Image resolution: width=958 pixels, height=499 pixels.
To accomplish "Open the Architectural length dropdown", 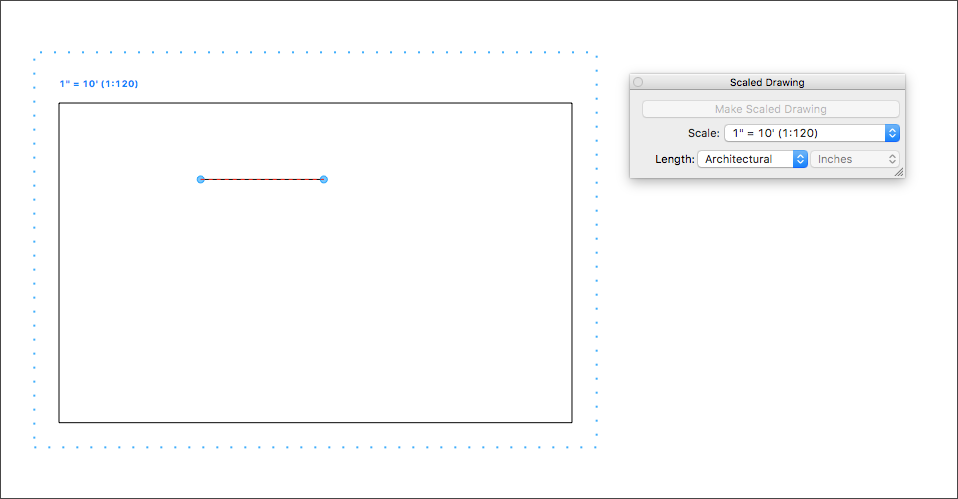I will pos(752,159).
